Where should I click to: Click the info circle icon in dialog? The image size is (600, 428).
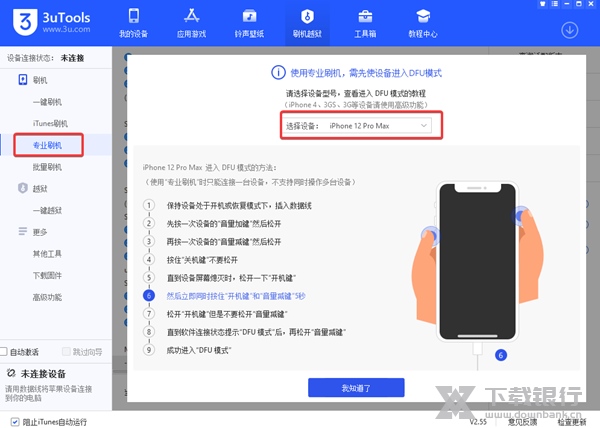tap(278, 72)
